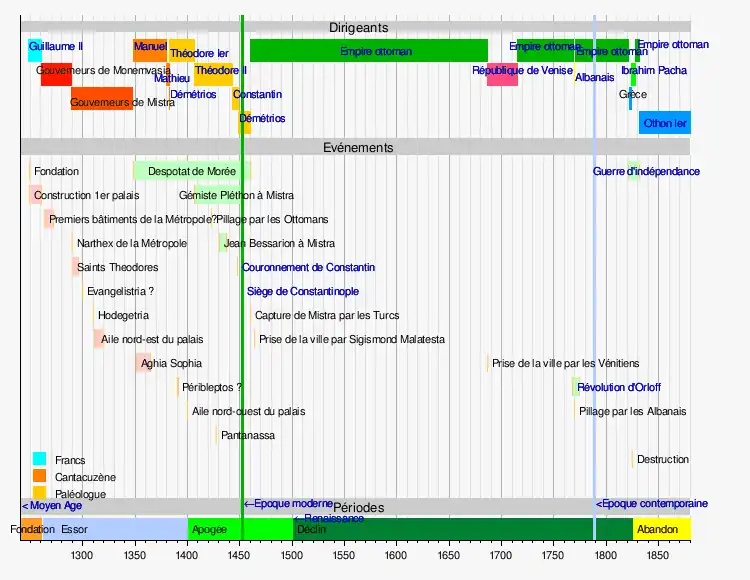Follow the République de Venise link
Viewport: 750px width, 580px height.
(522, 71)
